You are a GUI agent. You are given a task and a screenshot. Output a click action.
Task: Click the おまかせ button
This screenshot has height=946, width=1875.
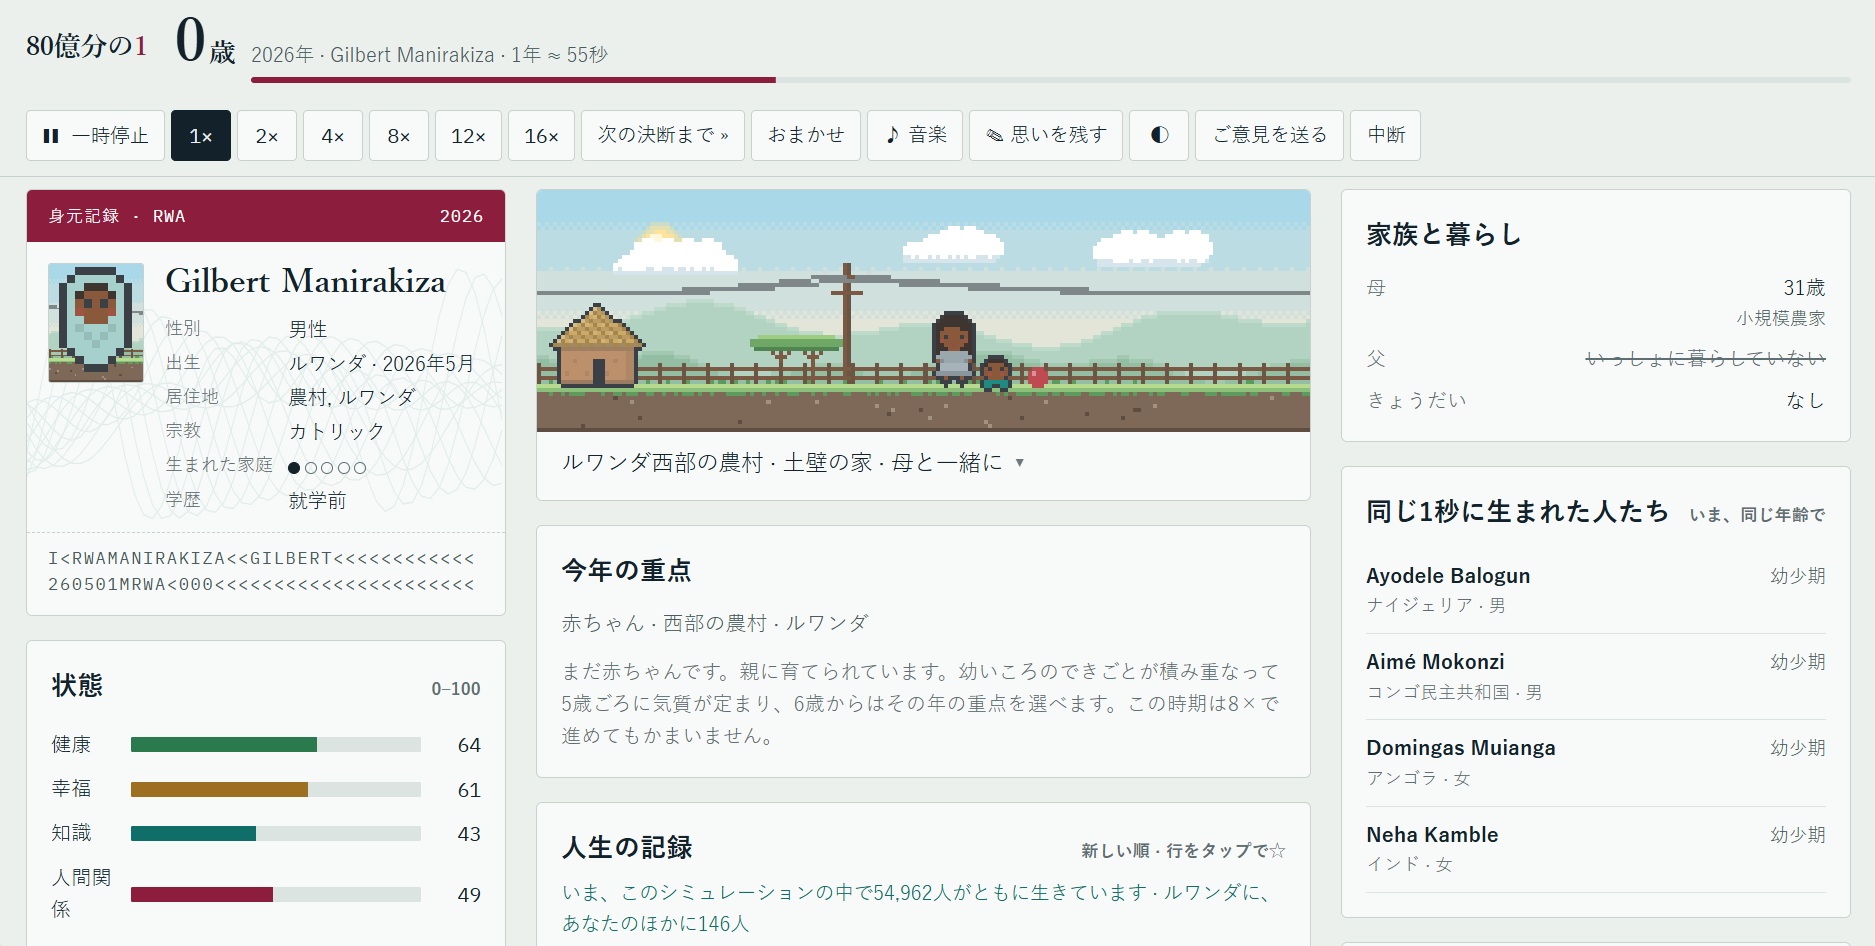pyautogui.click(x=806, y=135)
